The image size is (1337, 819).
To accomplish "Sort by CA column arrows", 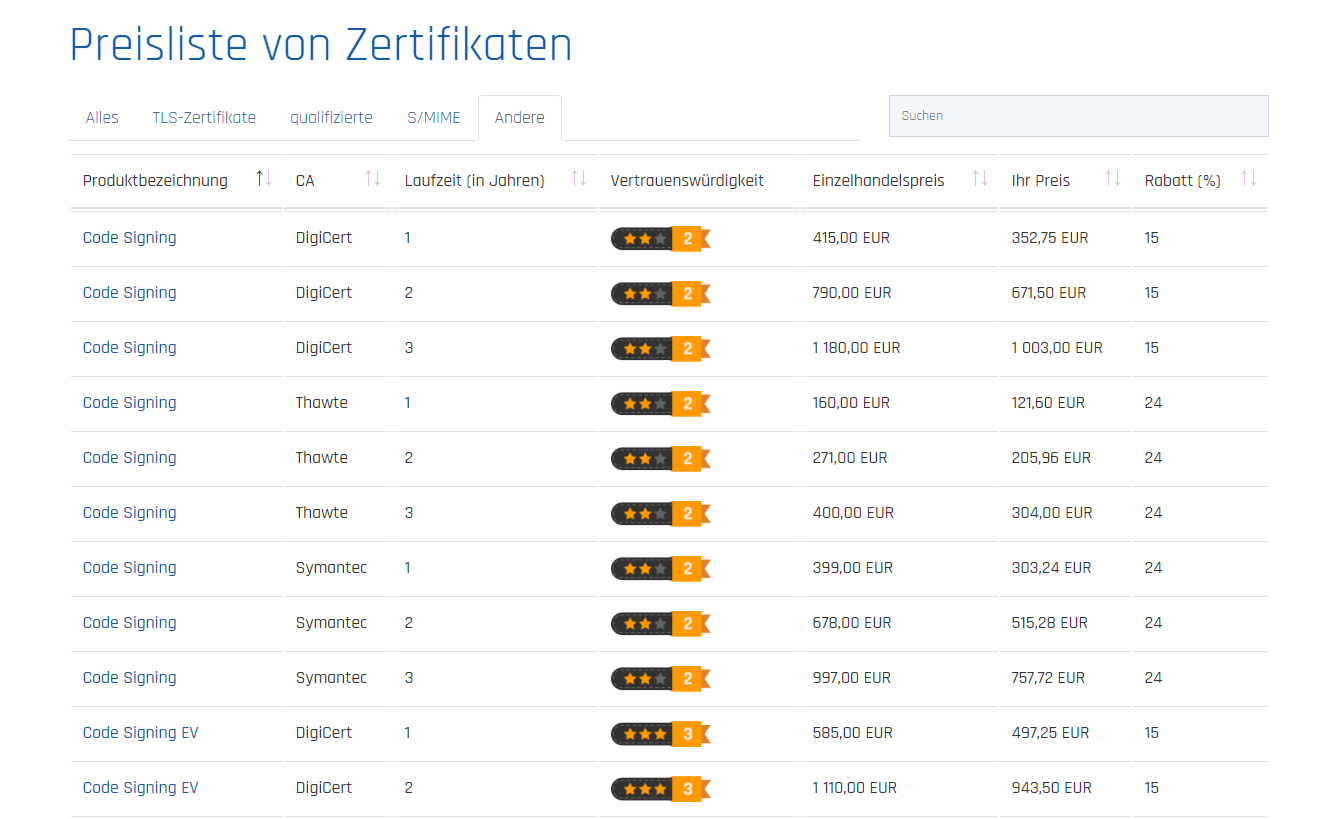I will [373, 179].
